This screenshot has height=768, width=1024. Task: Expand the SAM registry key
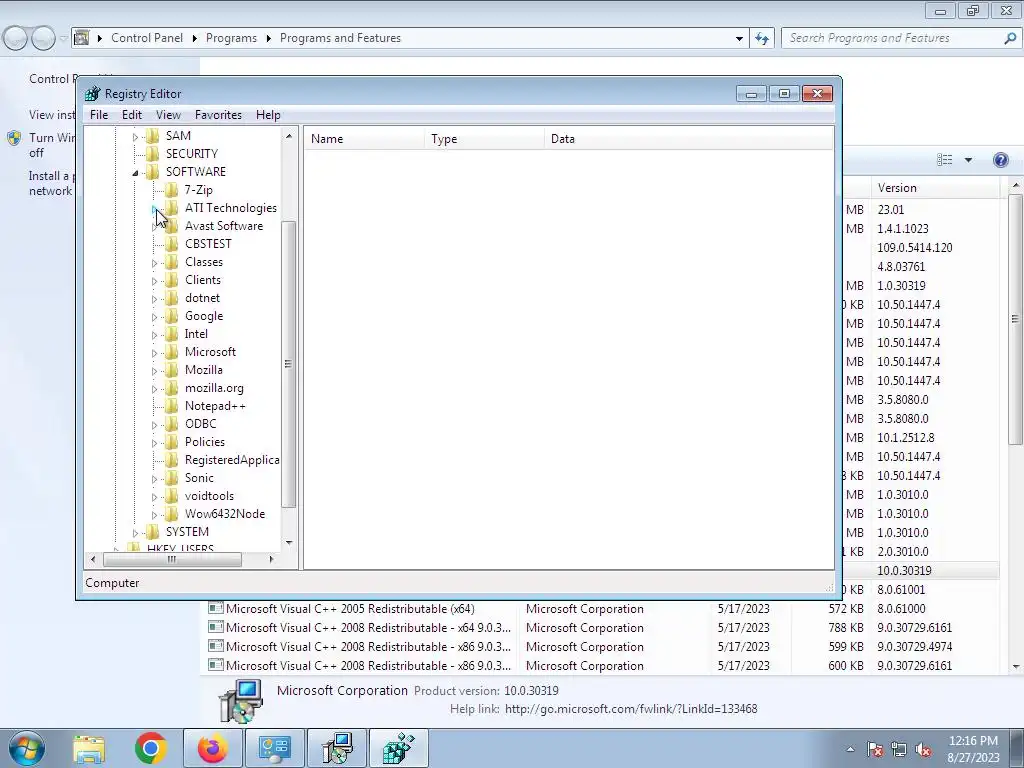(x=135, y=136)
